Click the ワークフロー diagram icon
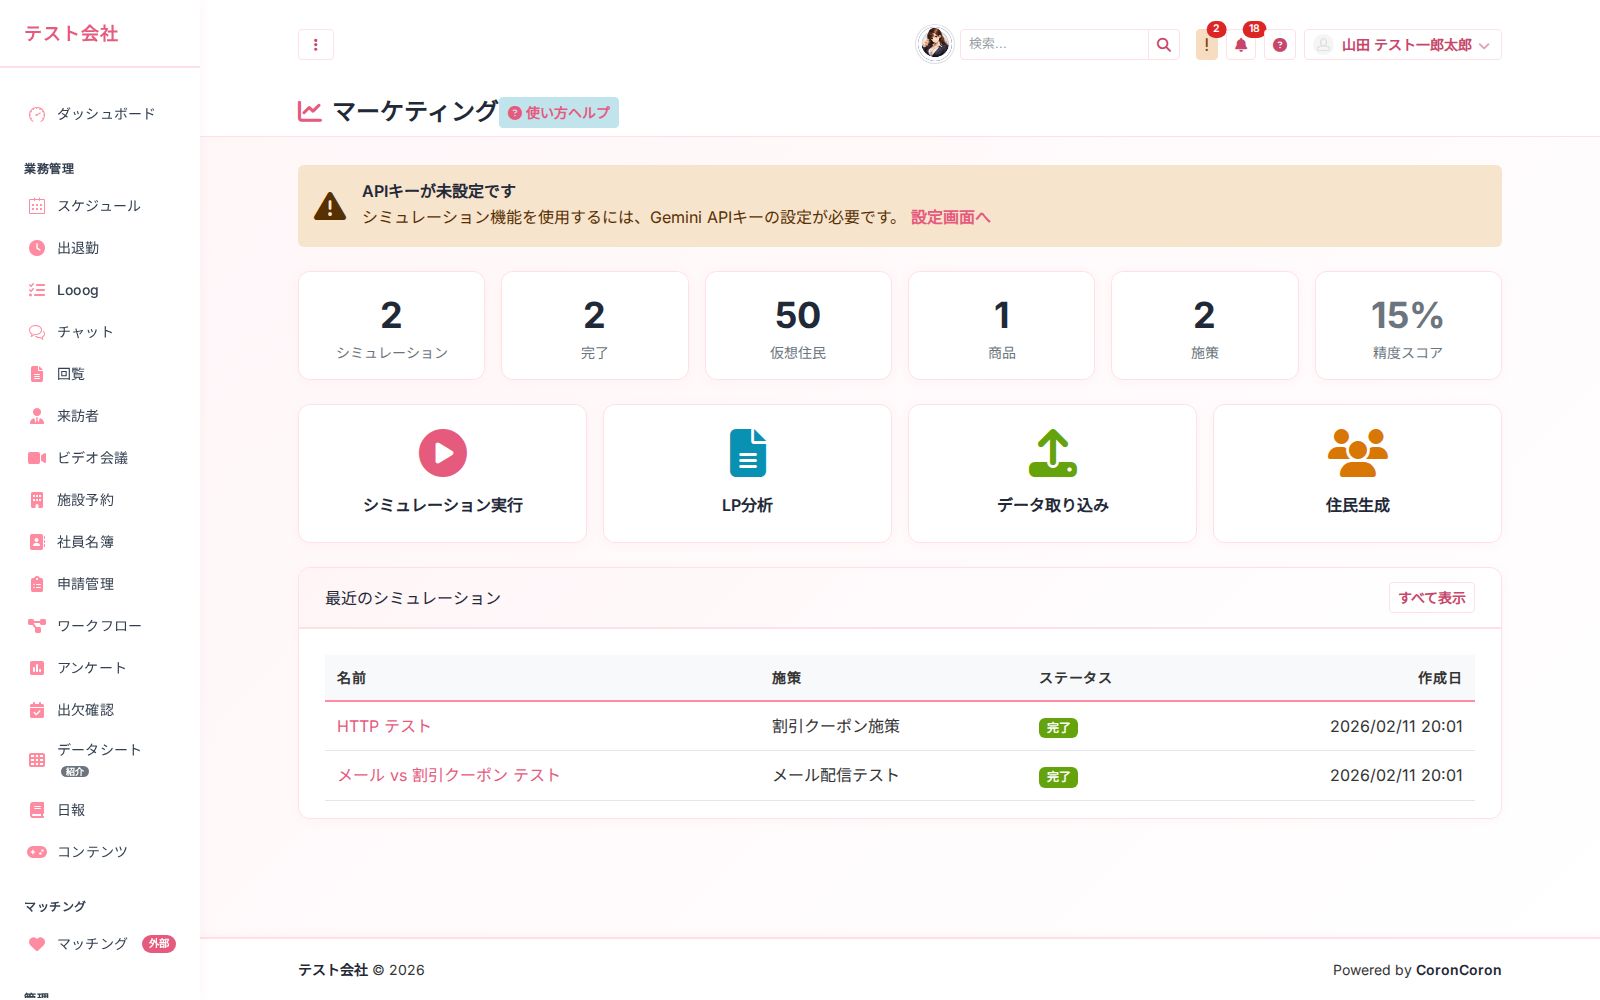The image size is (1600, 1000). click(x=37, y=626)
